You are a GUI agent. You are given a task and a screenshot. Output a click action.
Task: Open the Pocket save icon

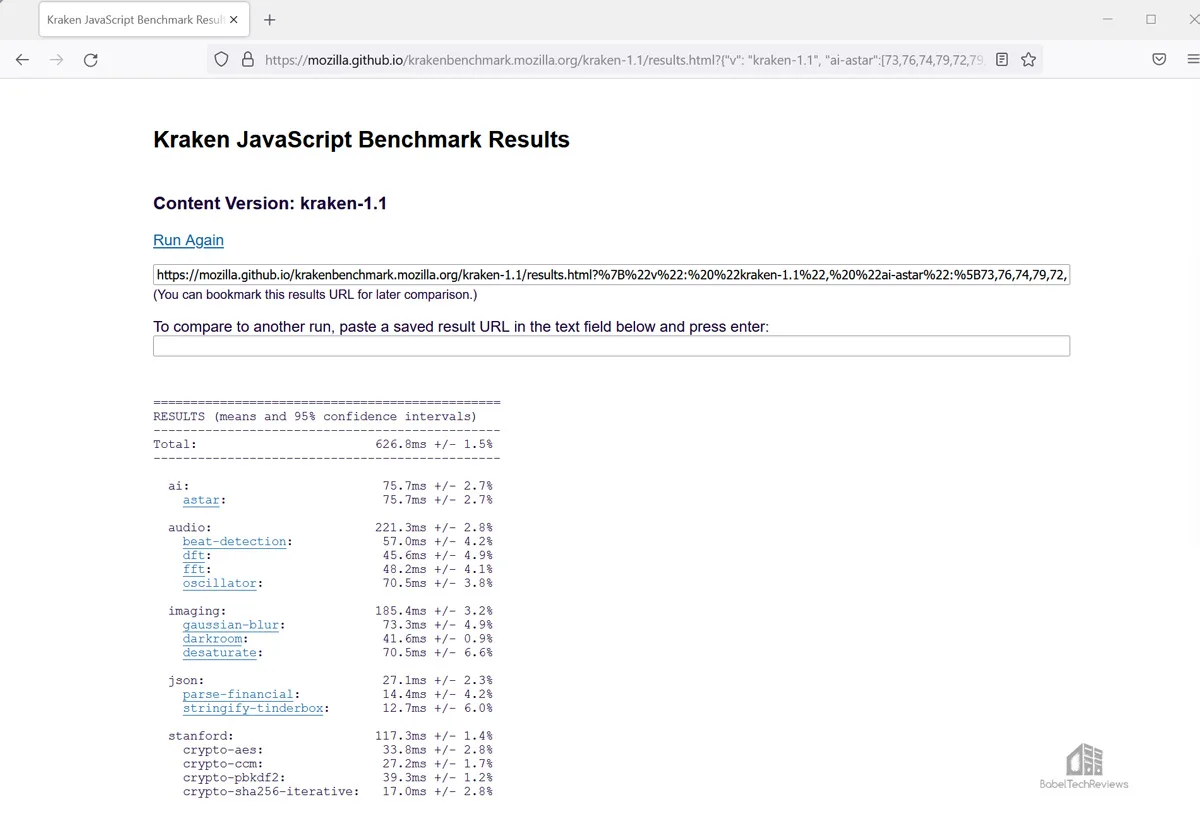(1159, 60)
